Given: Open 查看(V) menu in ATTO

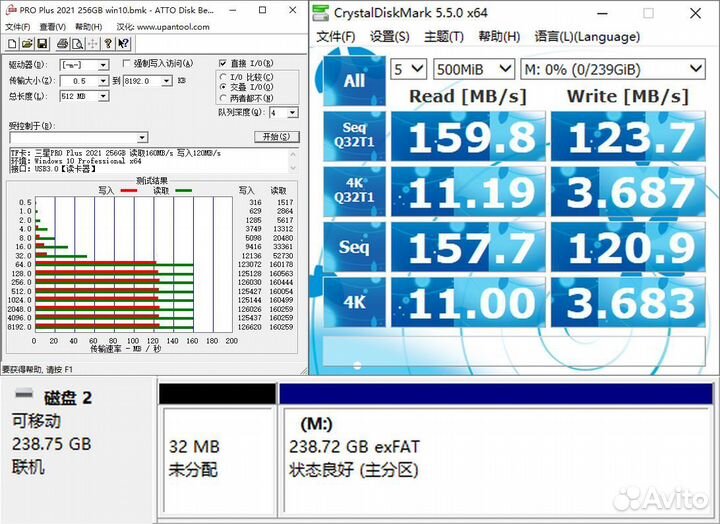Looking at the screenshot, I should pos(53,27).
